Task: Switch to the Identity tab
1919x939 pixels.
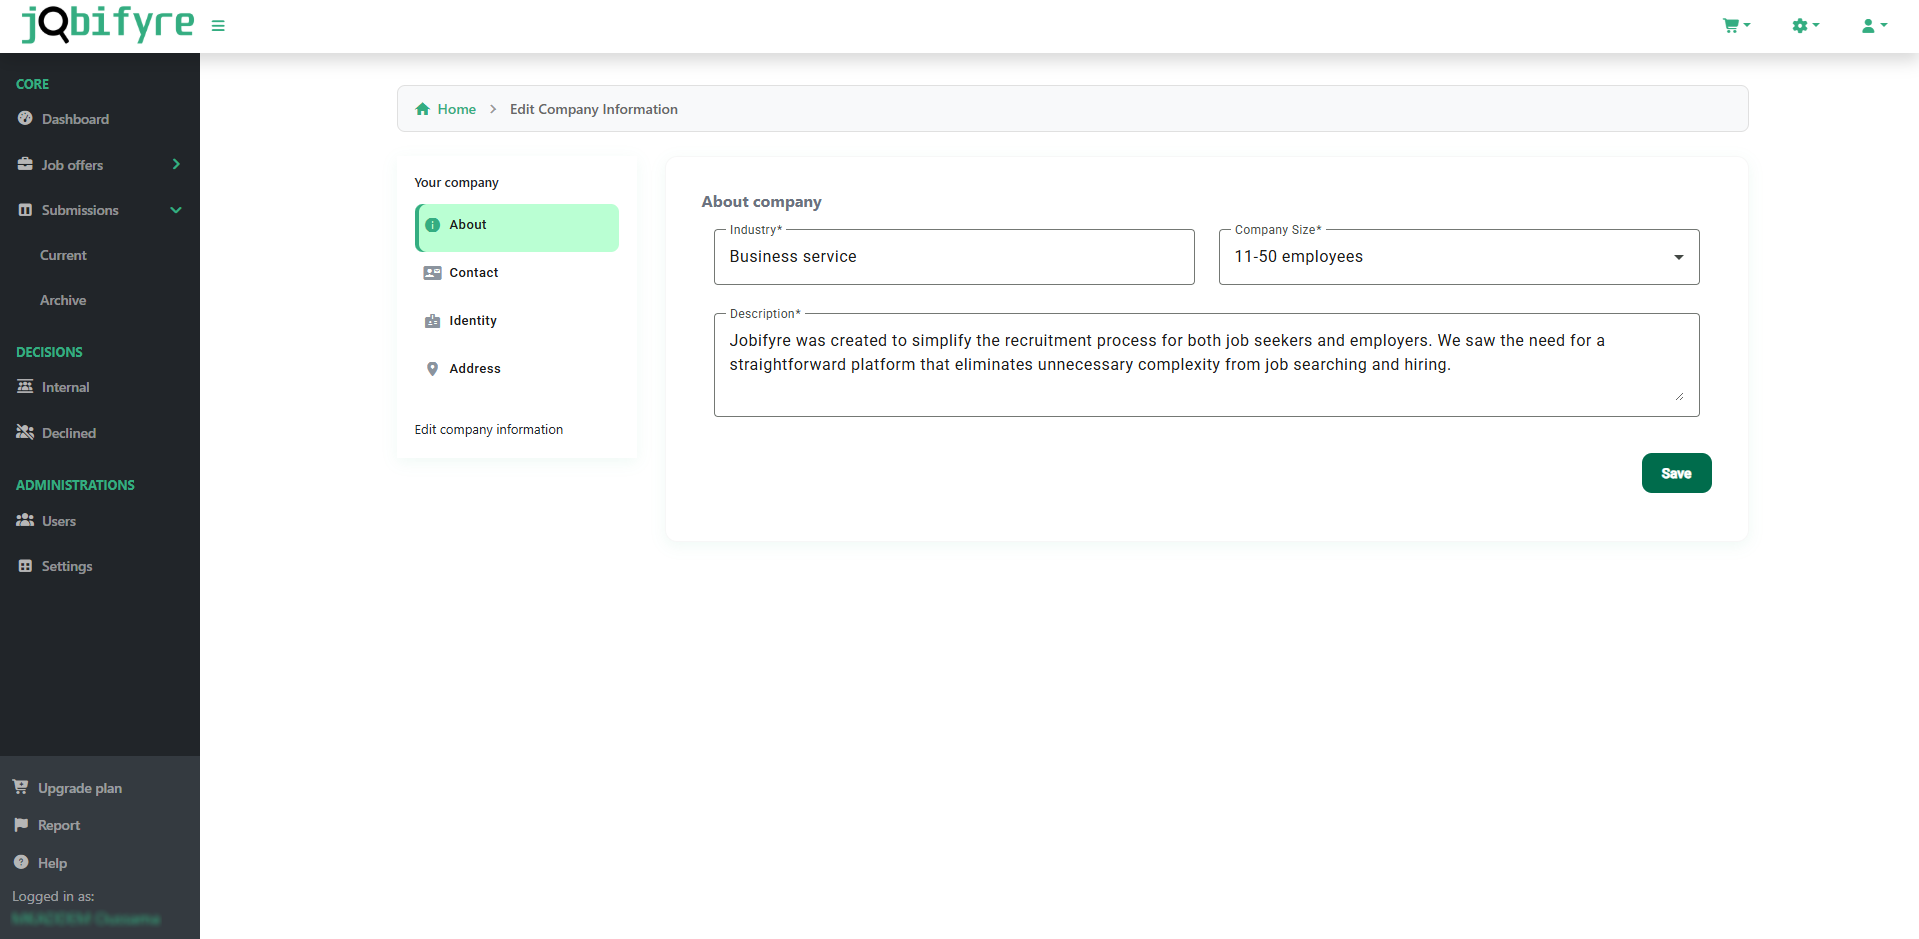Action: [472, 321]
